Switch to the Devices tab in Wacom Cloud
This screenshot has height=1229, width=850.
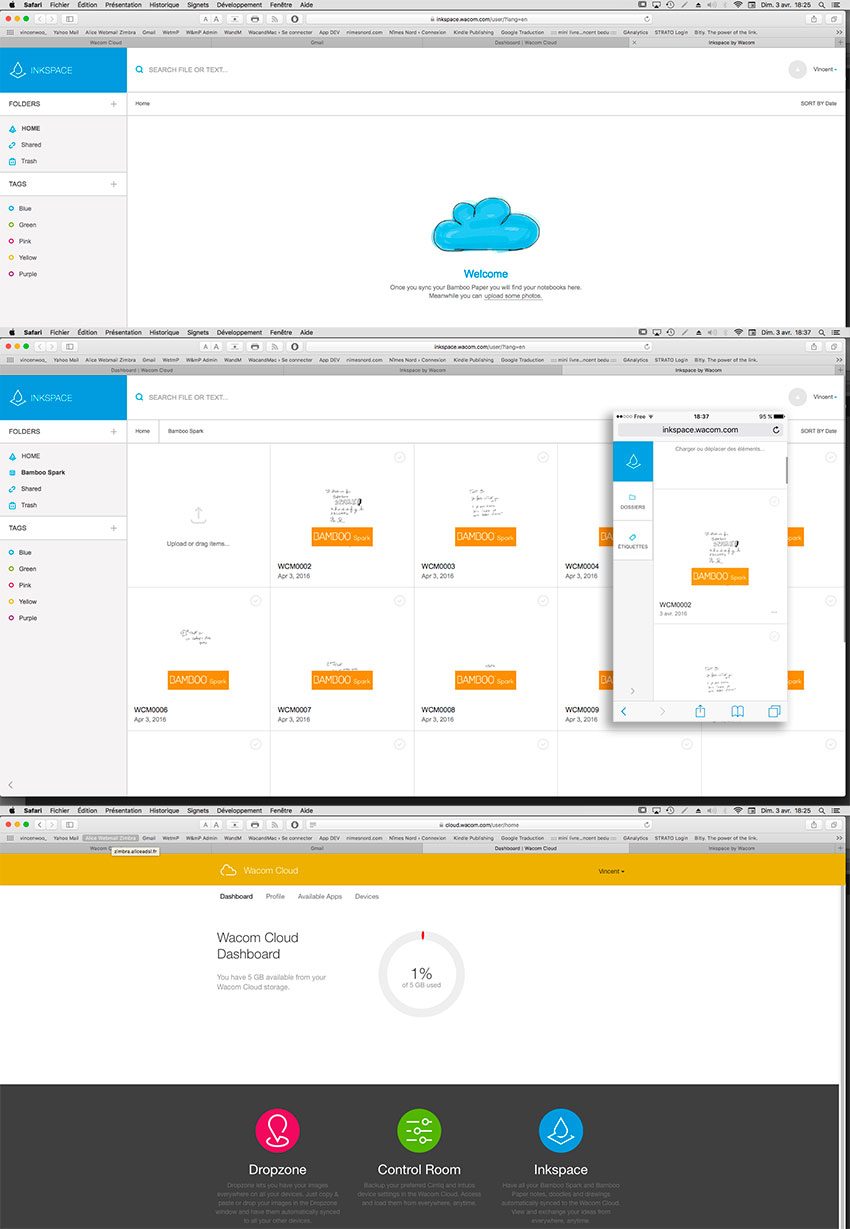(x=367, y=896)
